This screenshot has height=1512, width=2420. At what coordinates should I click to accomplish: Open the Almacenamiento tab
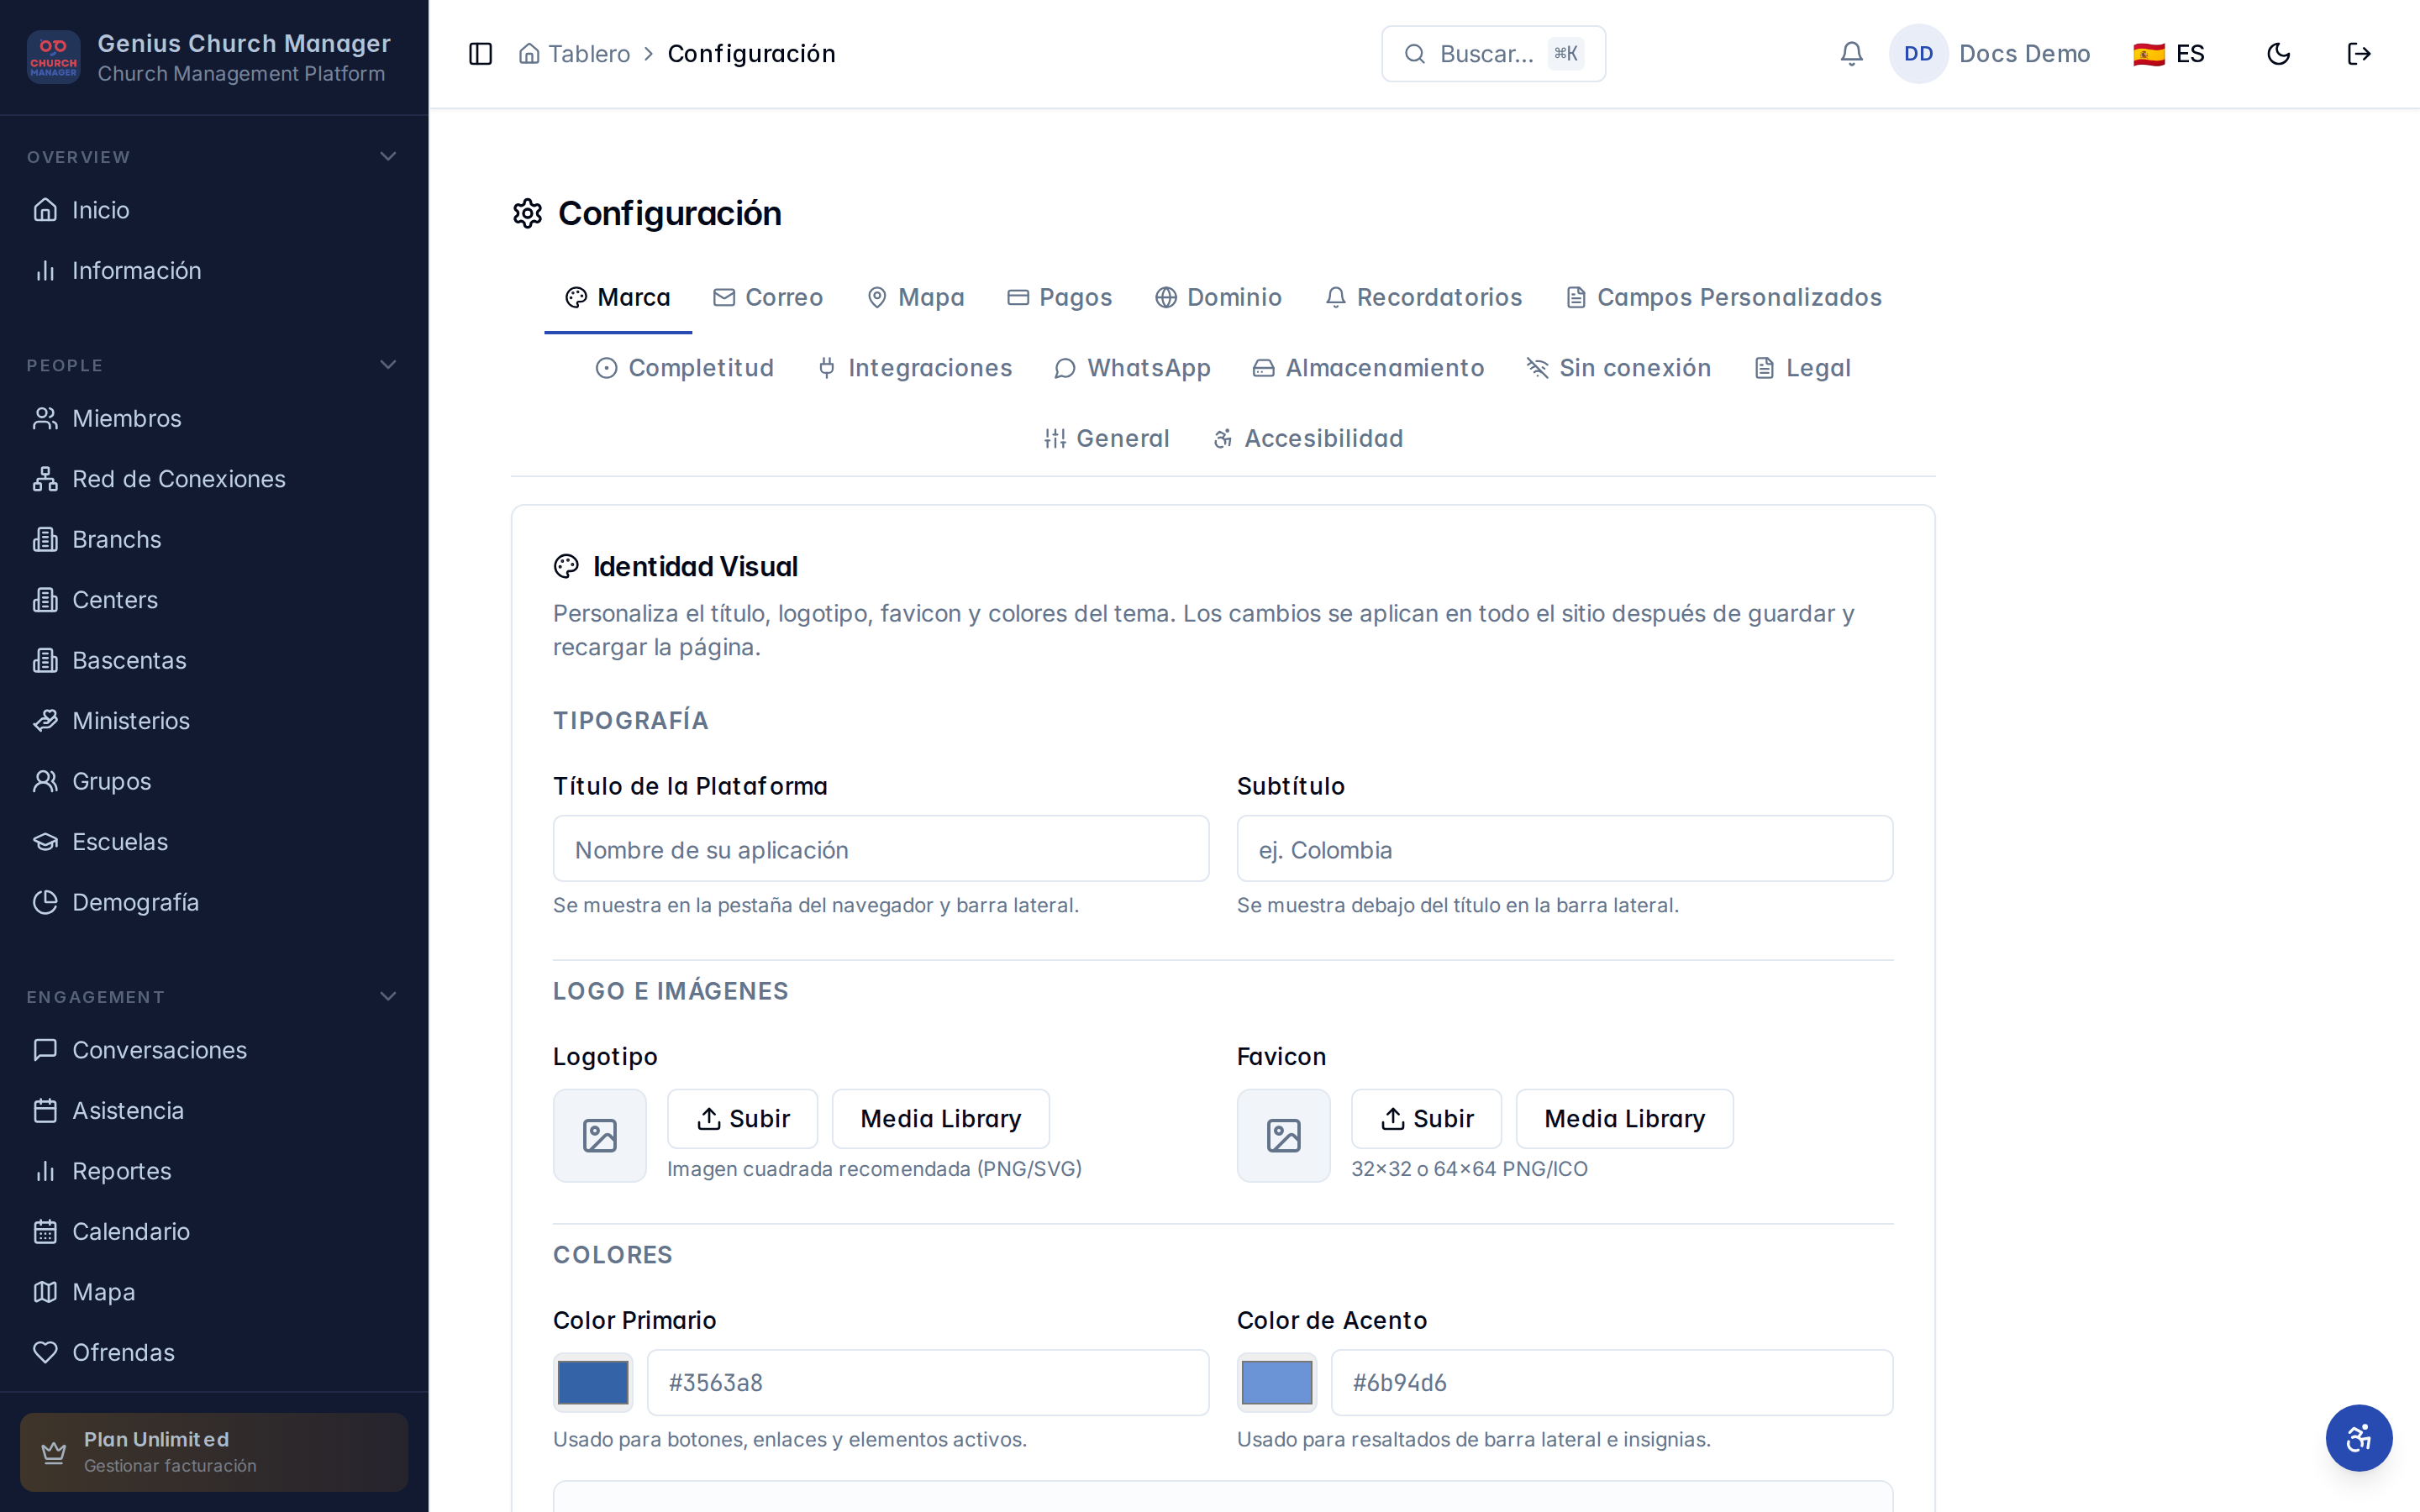1368,368
